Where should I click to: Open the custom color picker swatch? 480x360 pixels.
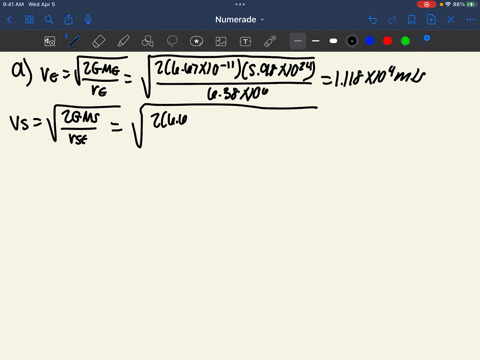coord(423,41)
